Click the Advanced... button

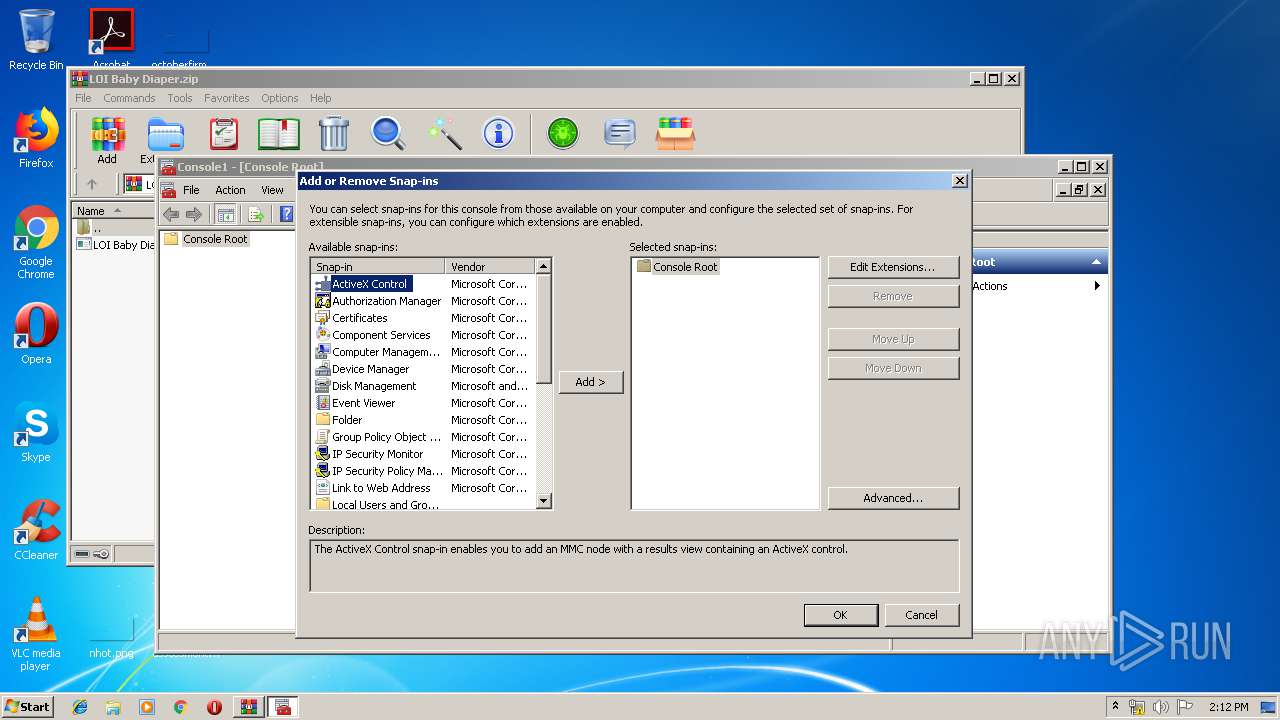(x=893, y=498)
